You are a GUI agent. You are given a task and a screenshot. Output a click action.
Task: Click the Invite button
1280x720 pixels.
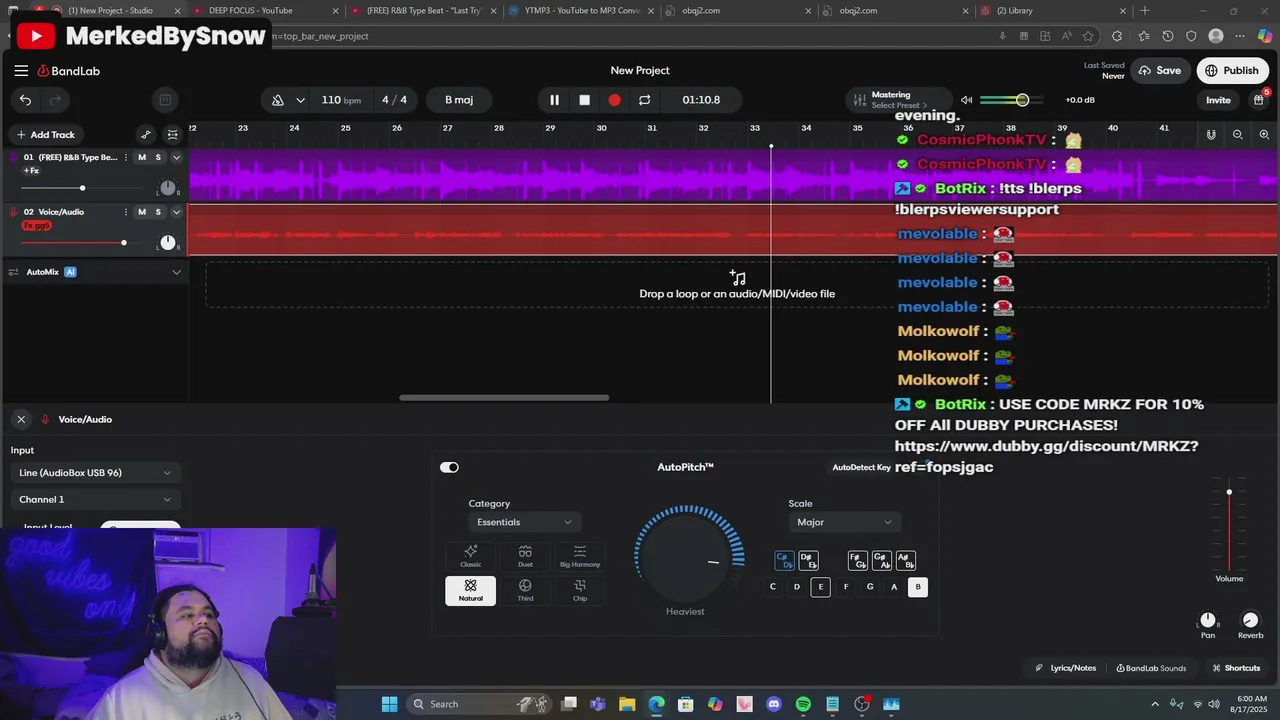click(1218, 100)
